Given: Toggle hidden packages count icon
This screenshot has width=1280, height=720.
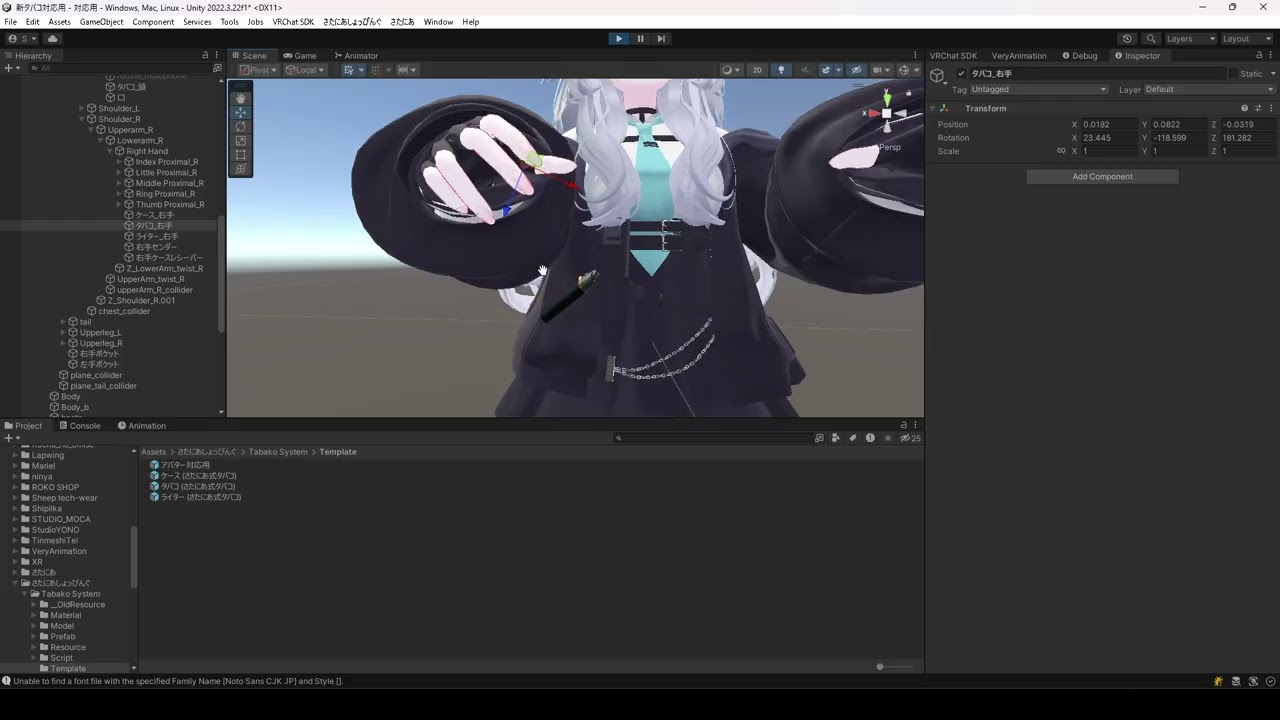Looking at the screenshot, I should [910, 438].
